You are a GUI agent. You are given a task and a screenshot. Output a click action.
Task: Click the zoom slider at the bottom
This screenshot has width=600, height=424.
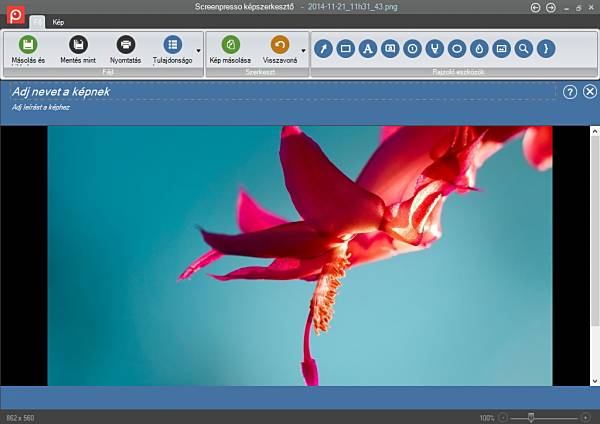[531, 417]
